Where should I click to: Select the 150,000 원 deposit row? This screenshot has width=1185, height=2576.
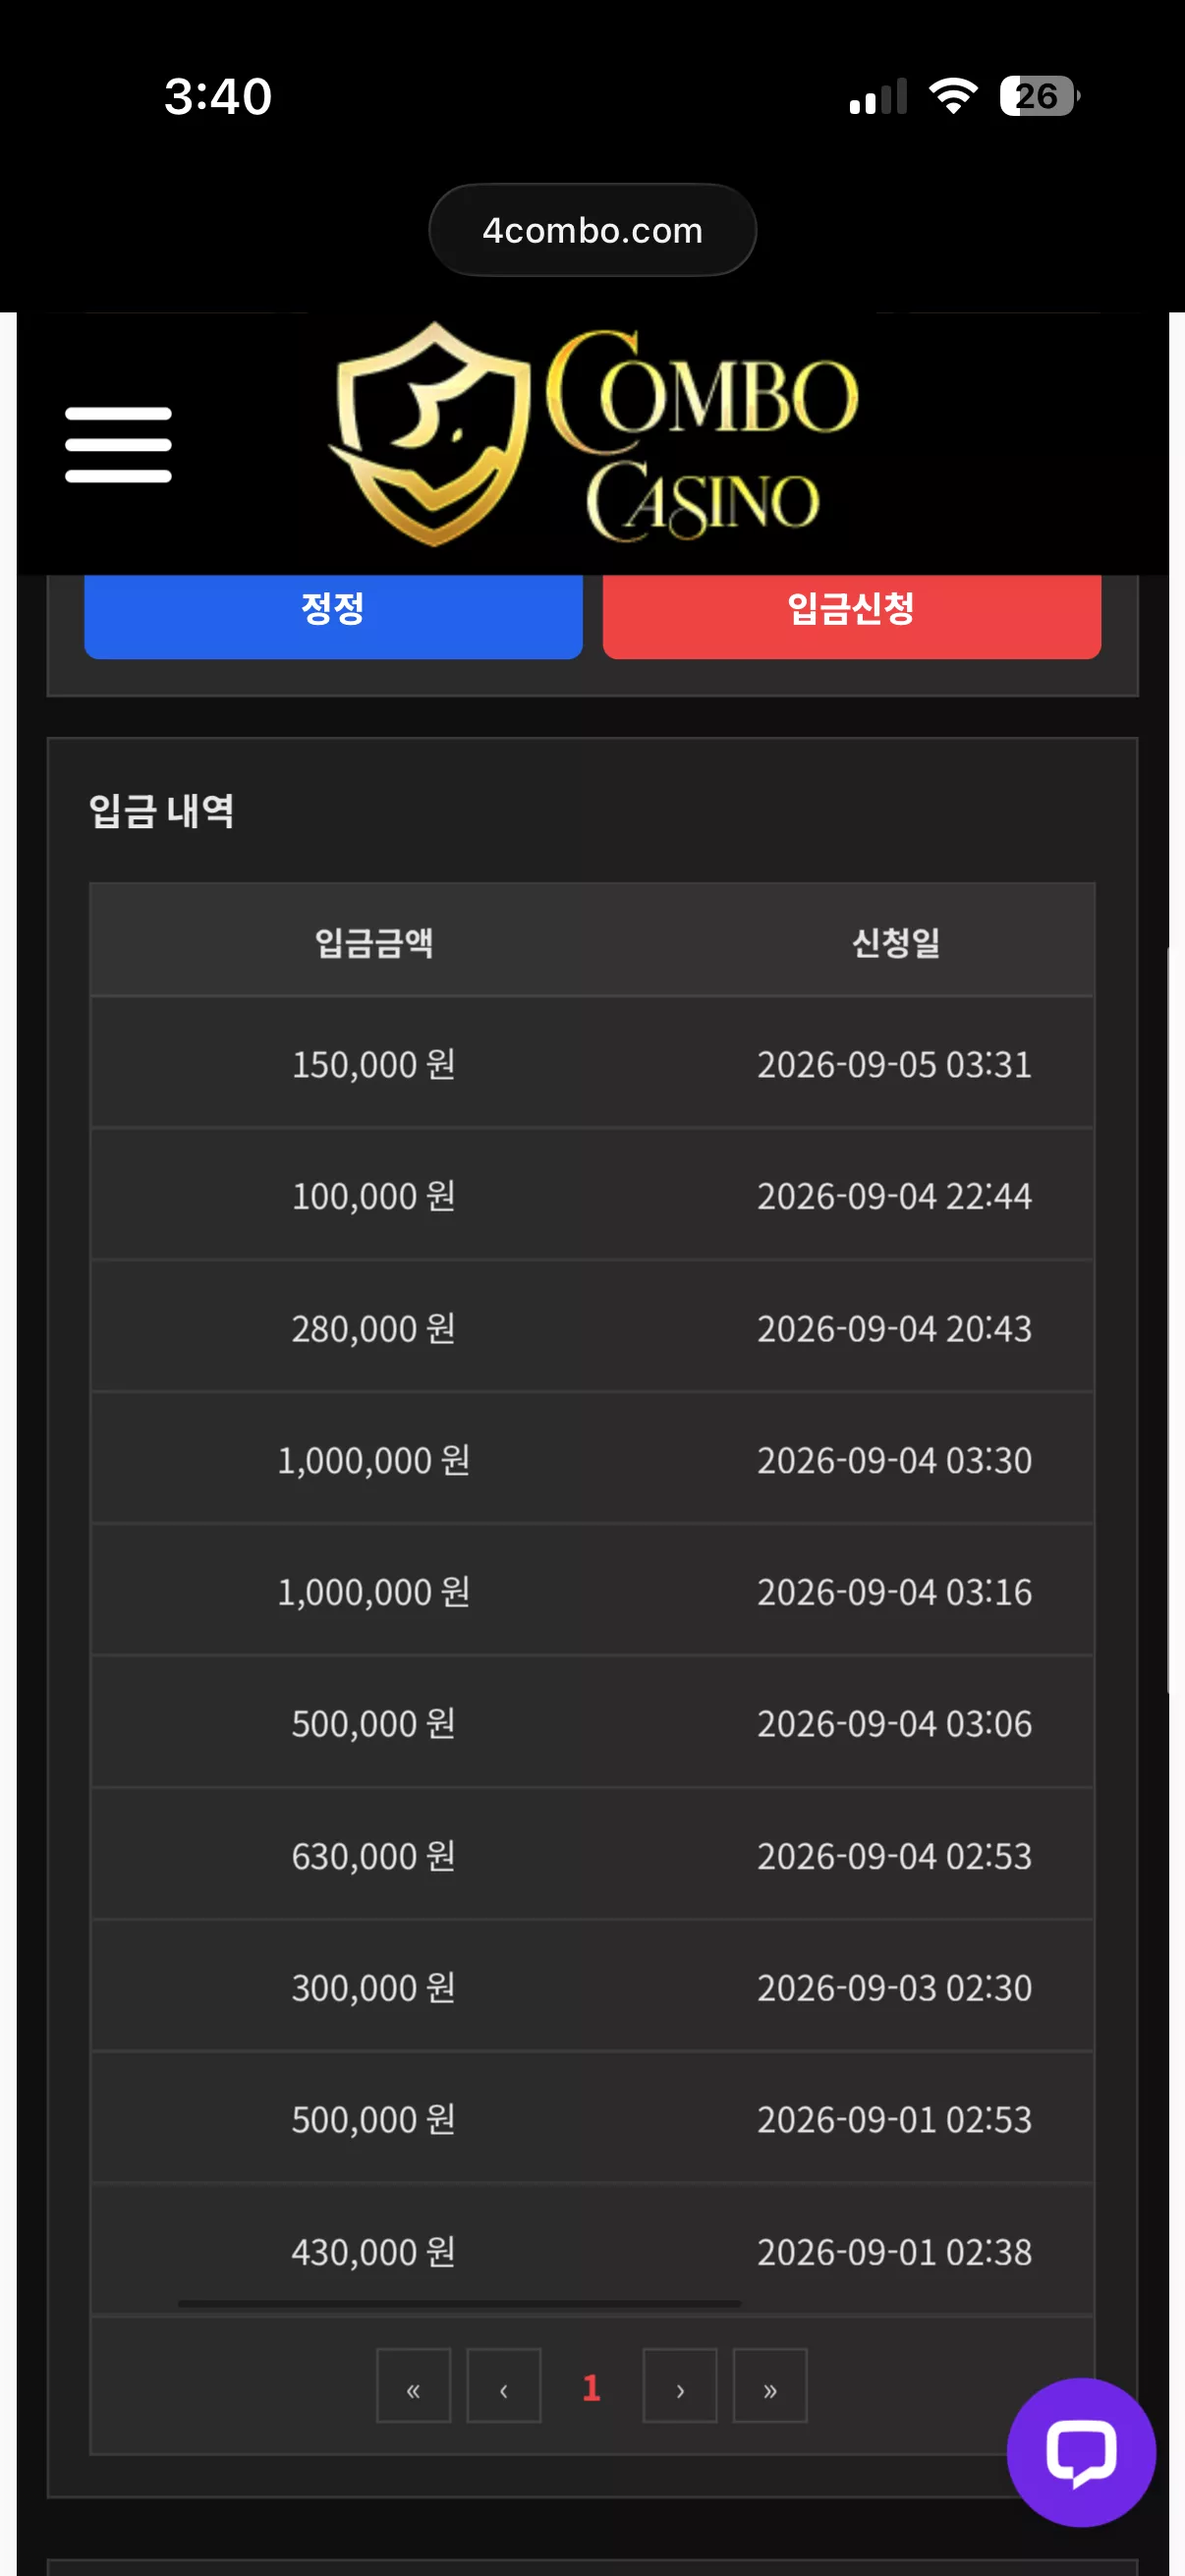(x=593, y=1063)
